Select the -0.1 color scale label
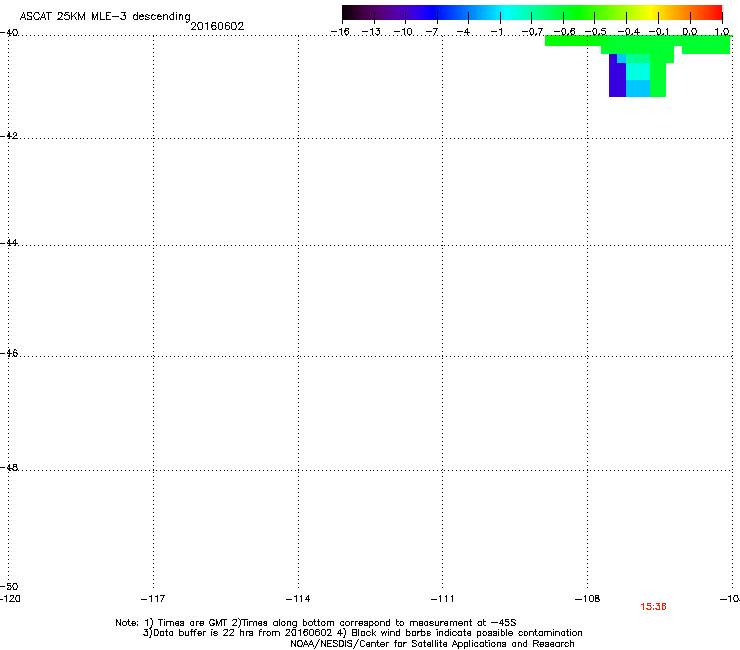740x650 pixels. click(659, 32)
